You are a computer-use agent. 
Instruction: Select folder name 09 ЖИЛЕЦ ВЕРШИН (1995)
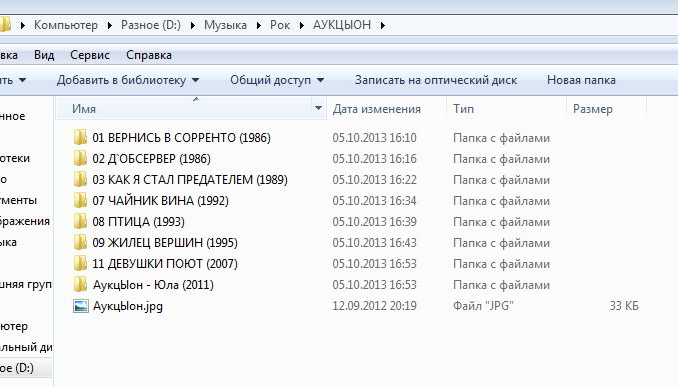(165, 243)
